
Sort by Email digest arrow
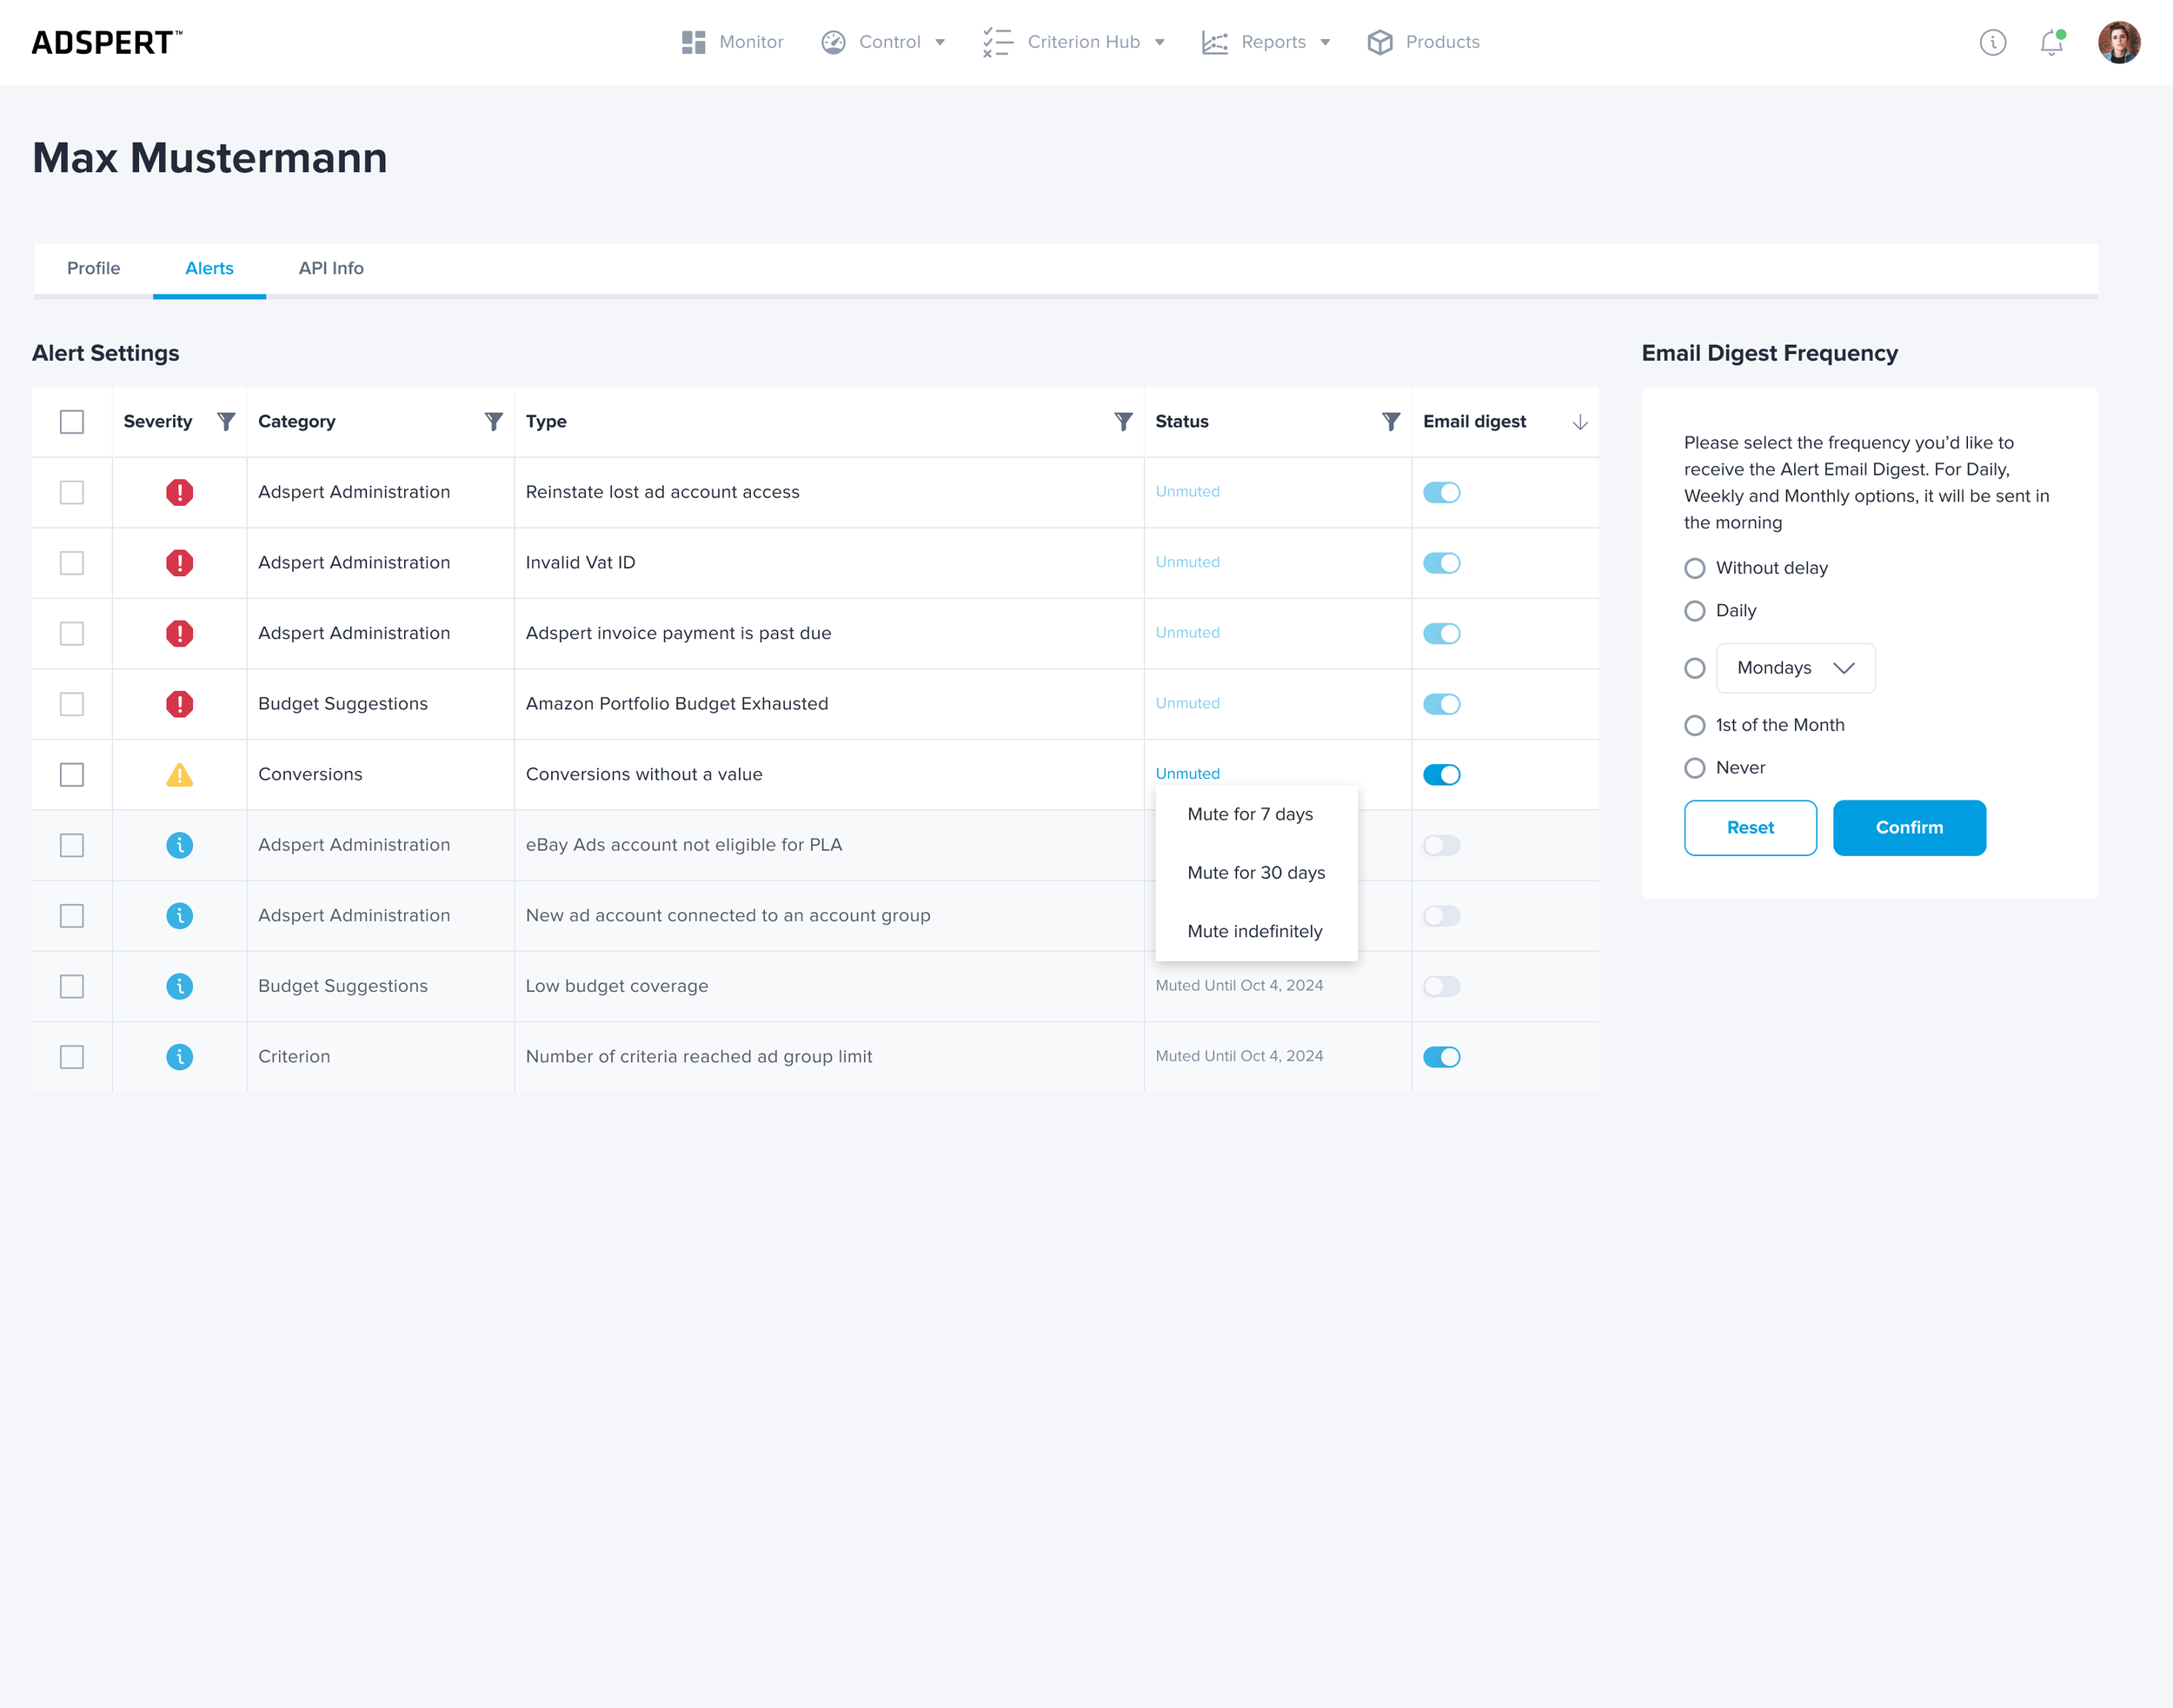pyautogui.click(x=1580, y=422)
